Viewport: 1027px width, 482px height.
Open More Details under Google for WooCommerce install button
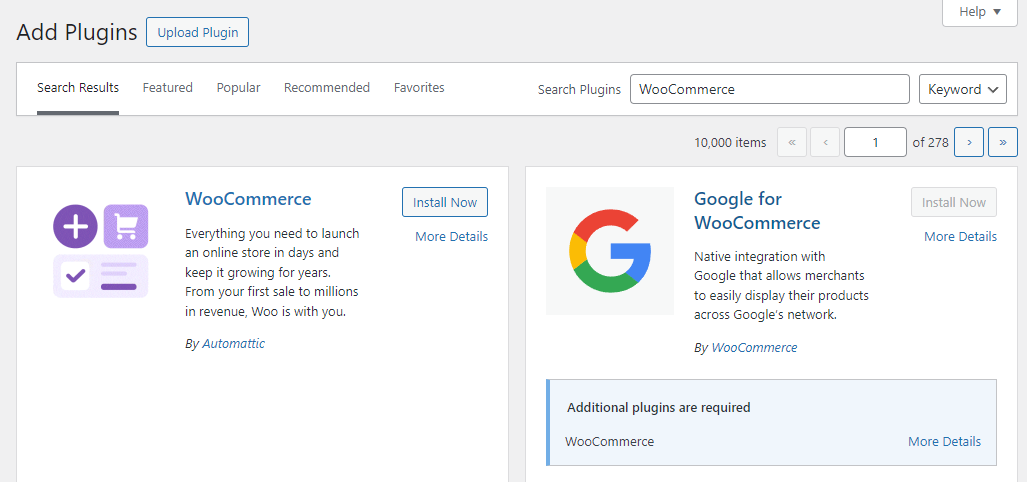960,236
